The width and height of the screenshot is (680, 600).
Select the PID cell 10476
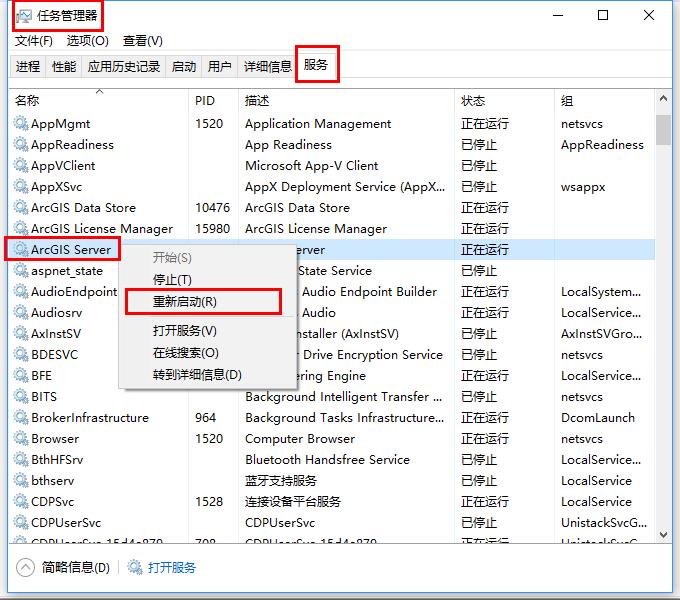pos(212,208)
